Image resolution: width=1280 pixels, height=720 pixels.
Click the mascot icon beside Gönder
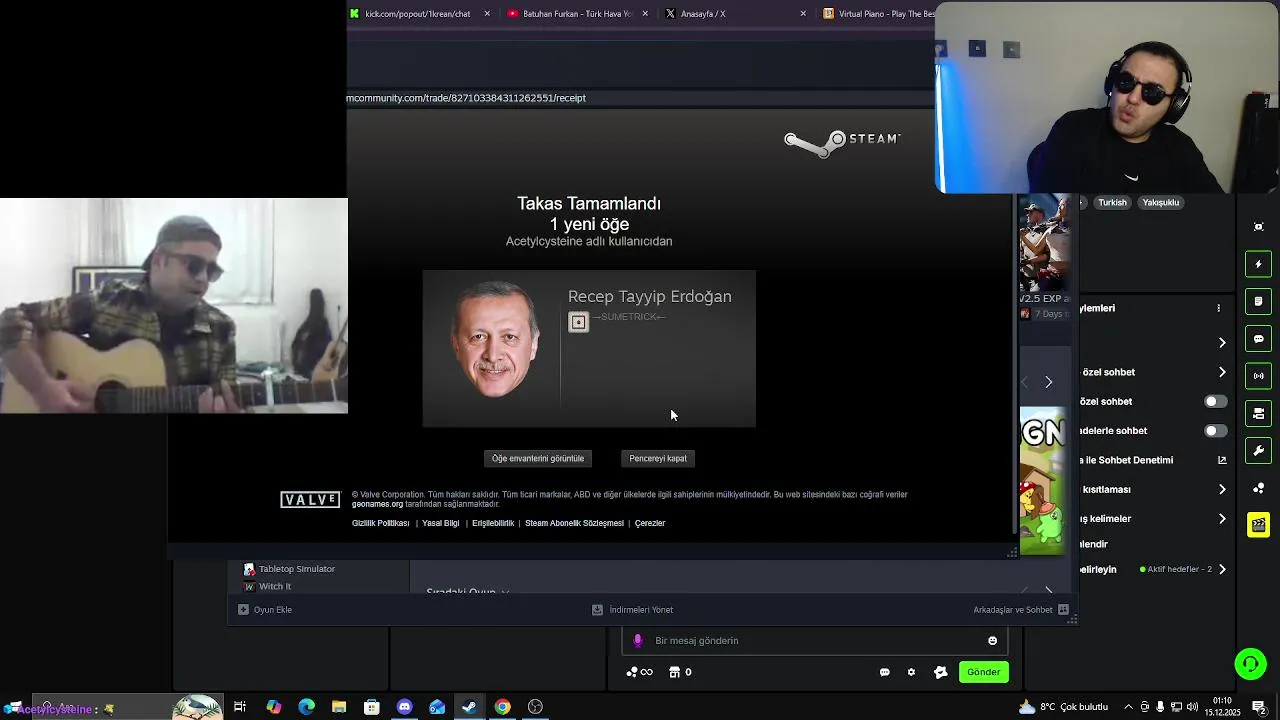tap(940, 672)
